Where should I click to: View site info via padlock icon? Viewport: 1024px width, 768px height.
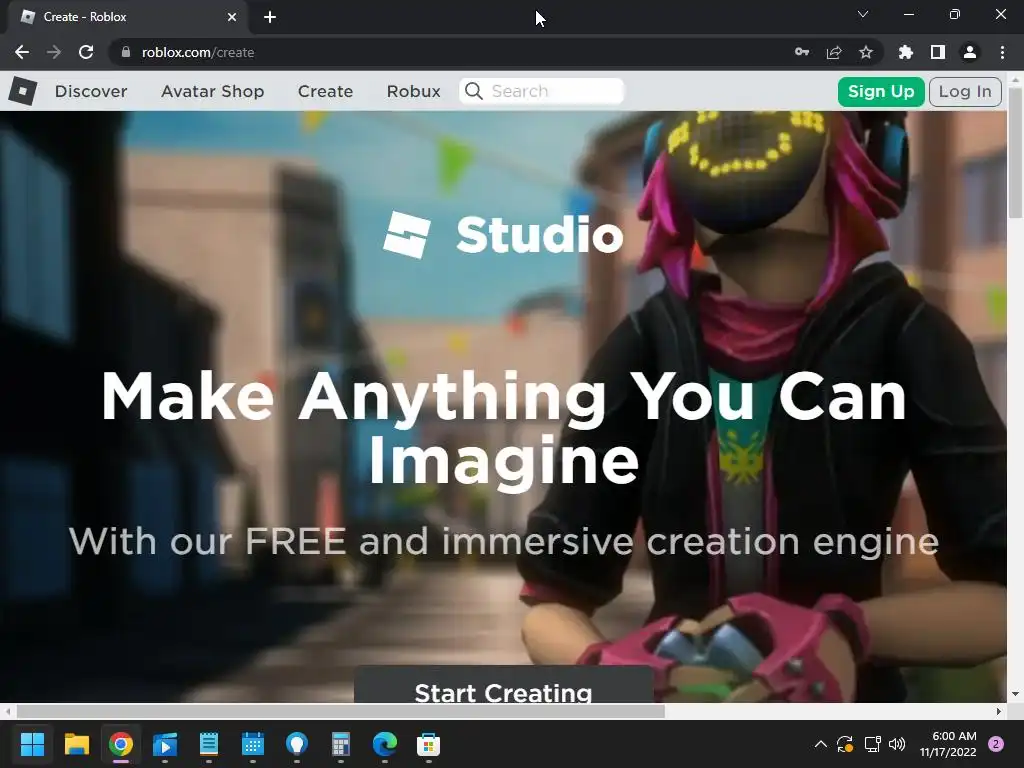coord(125,52)
